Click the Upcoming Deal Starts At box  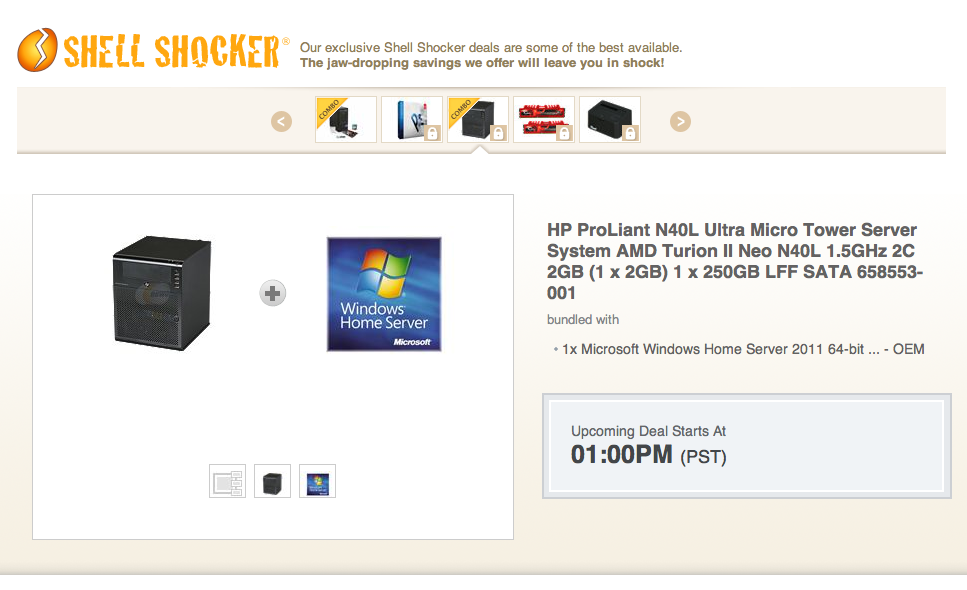(747, 446)
